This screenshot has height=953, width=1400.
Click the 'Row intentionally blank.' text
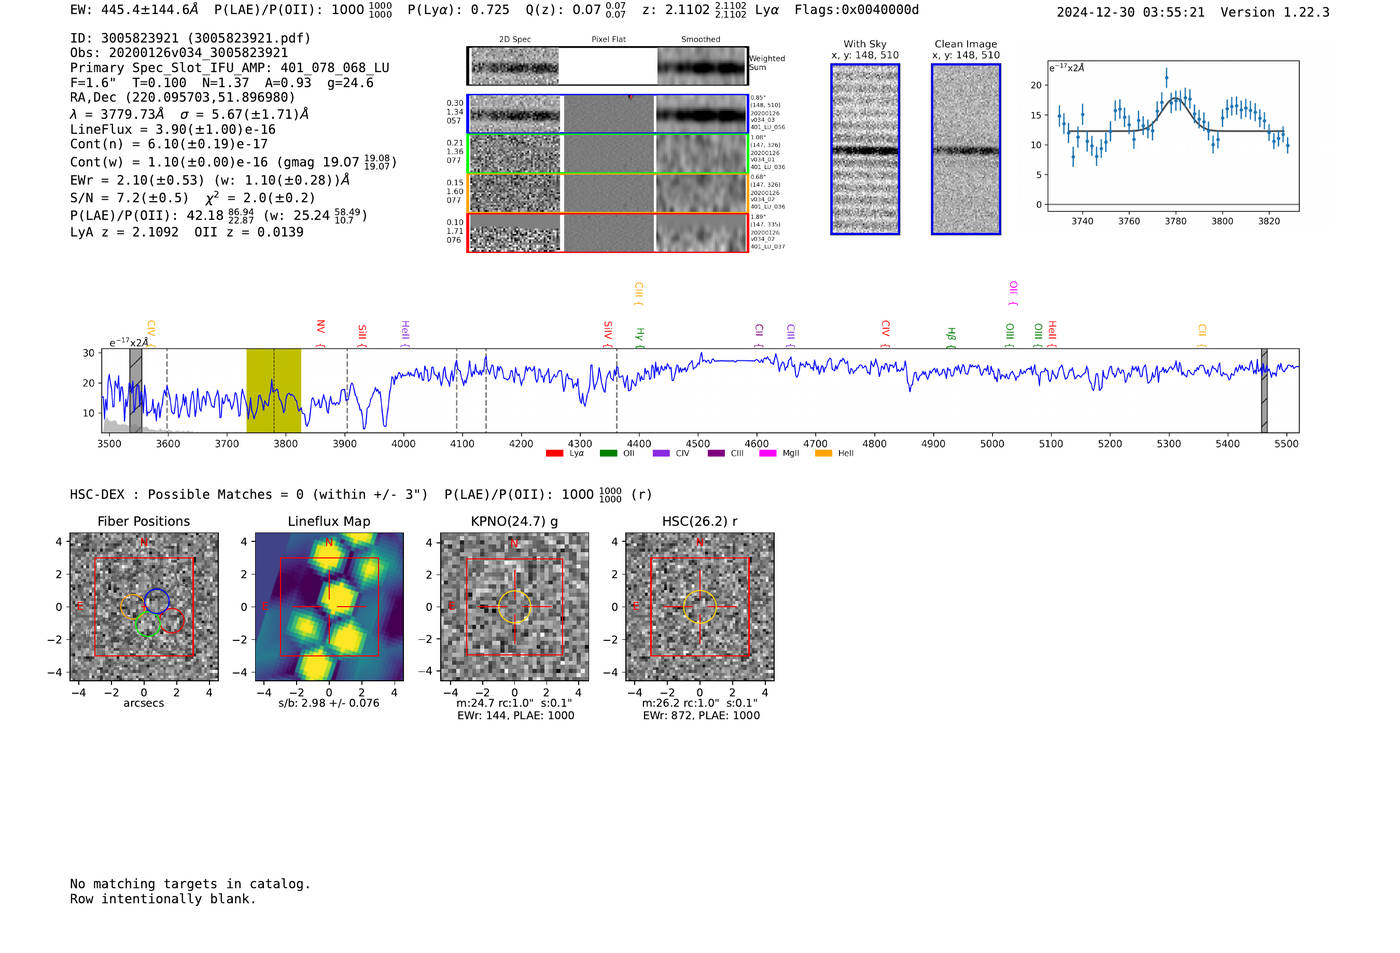[x=163, y=899]
